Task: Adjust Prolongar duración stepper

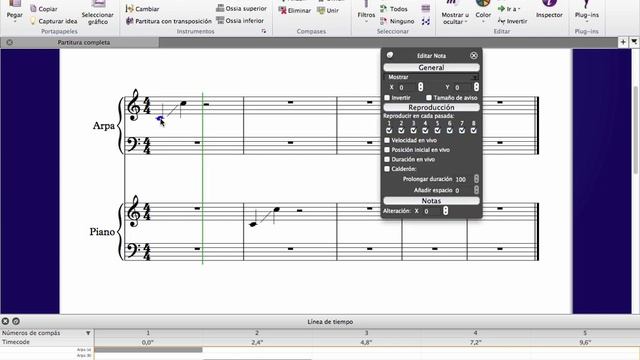Action: click(x=476, y=179)
